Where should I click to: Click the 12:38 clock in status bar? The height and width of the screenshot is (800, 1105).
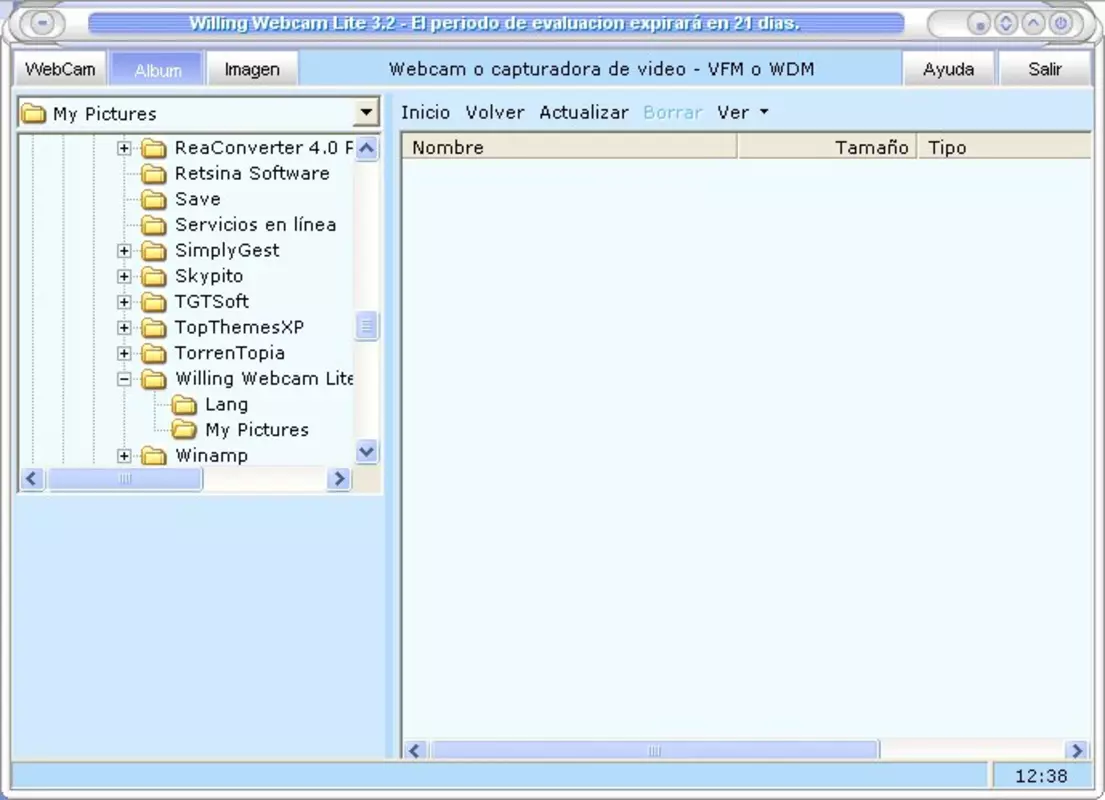1041,776
